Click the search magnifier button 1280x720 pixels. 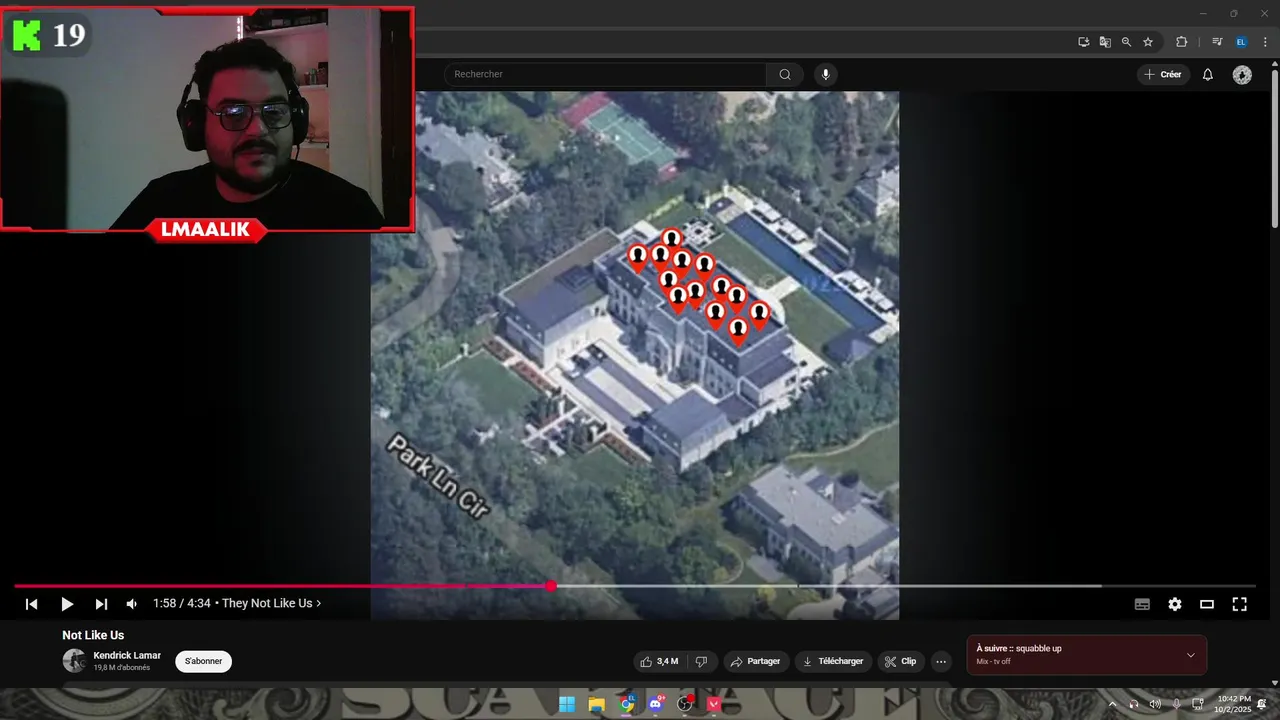[785, 74]
